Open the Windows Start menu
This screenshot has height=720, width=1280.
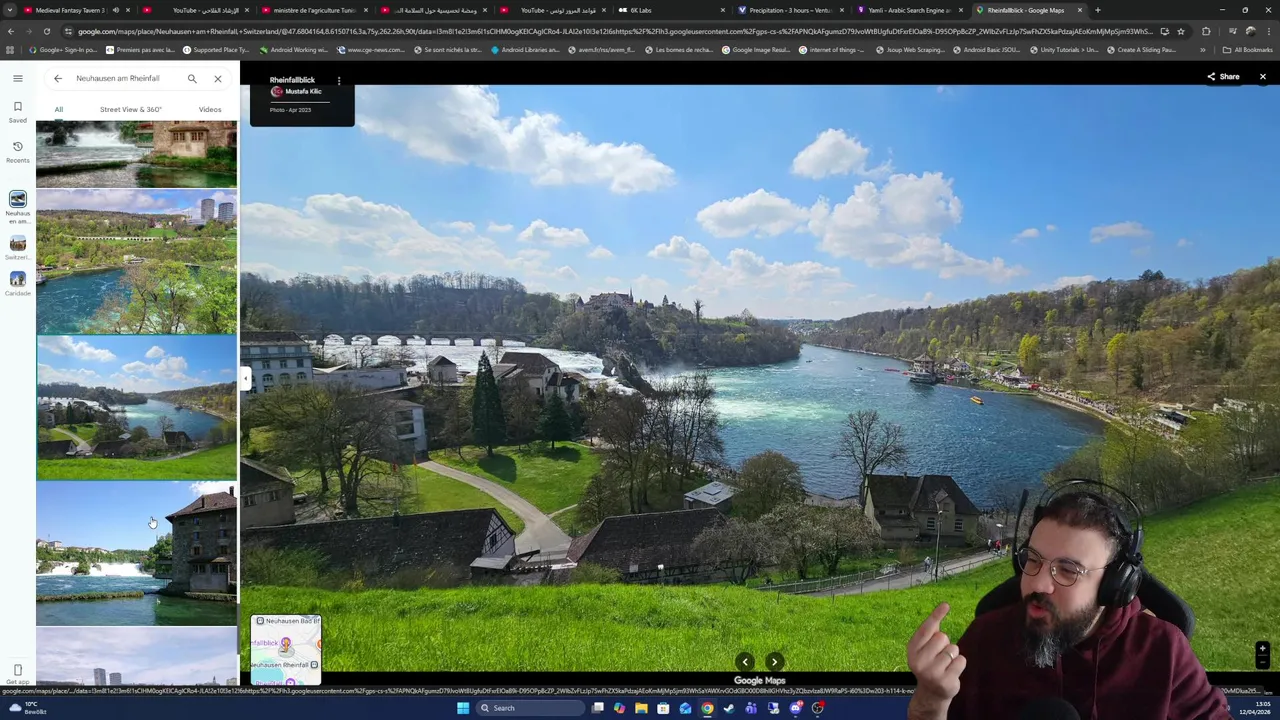(462, 708)
